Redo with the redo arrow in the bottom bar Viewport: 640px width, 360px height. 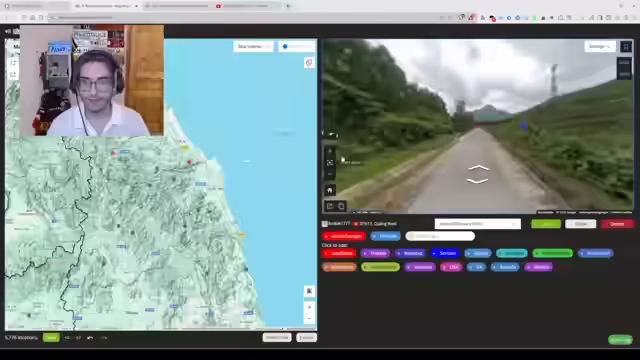[x=104, y=338]
